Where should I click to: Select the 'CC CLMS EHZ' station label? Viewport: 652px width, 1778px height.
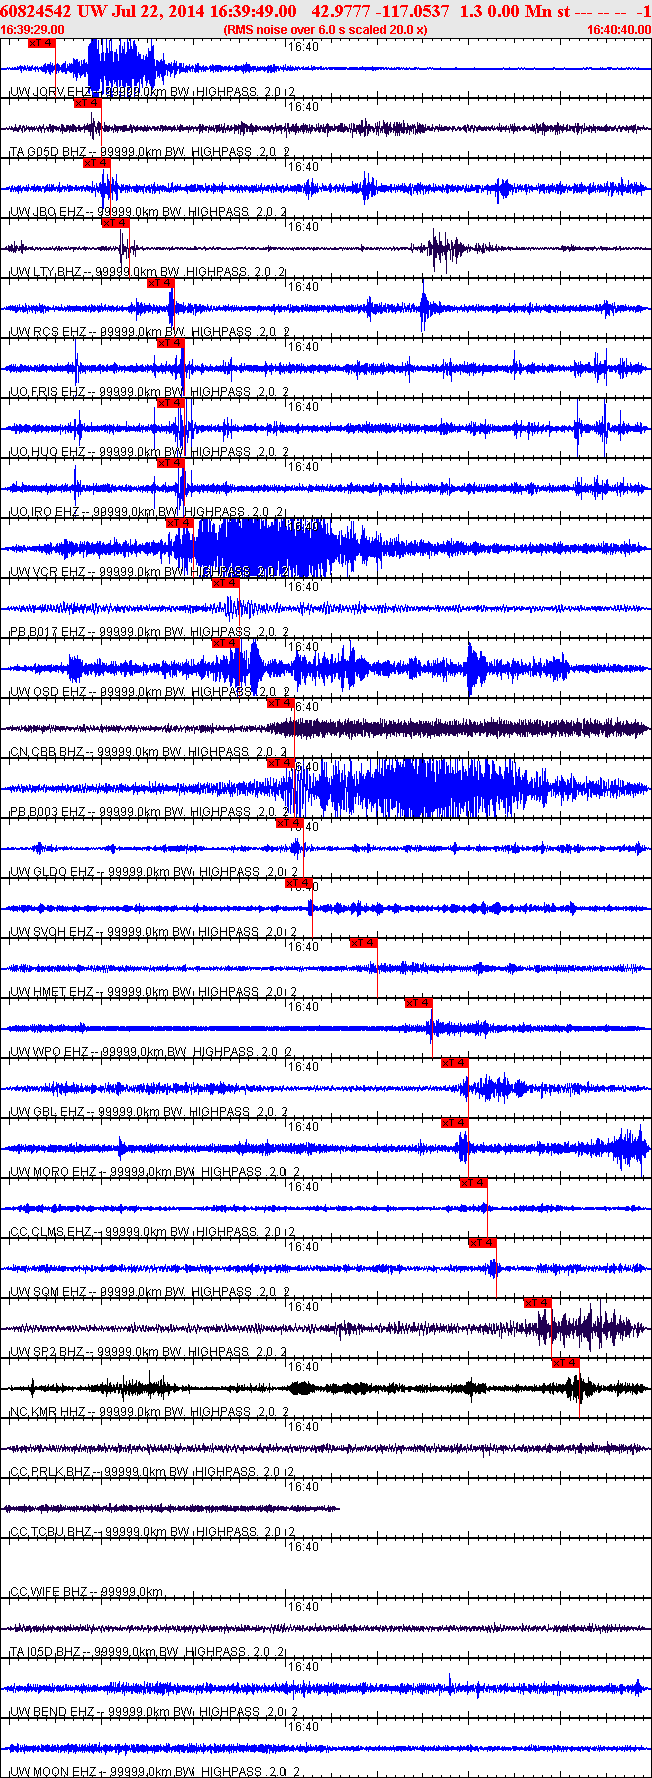coord(51,1232)
